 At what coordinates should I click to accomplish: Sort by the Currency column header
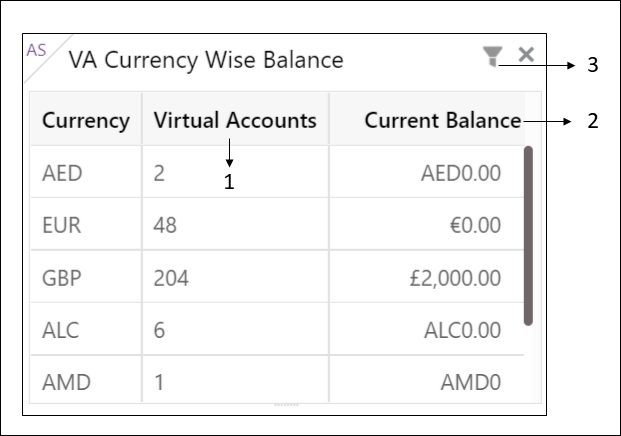86,120
